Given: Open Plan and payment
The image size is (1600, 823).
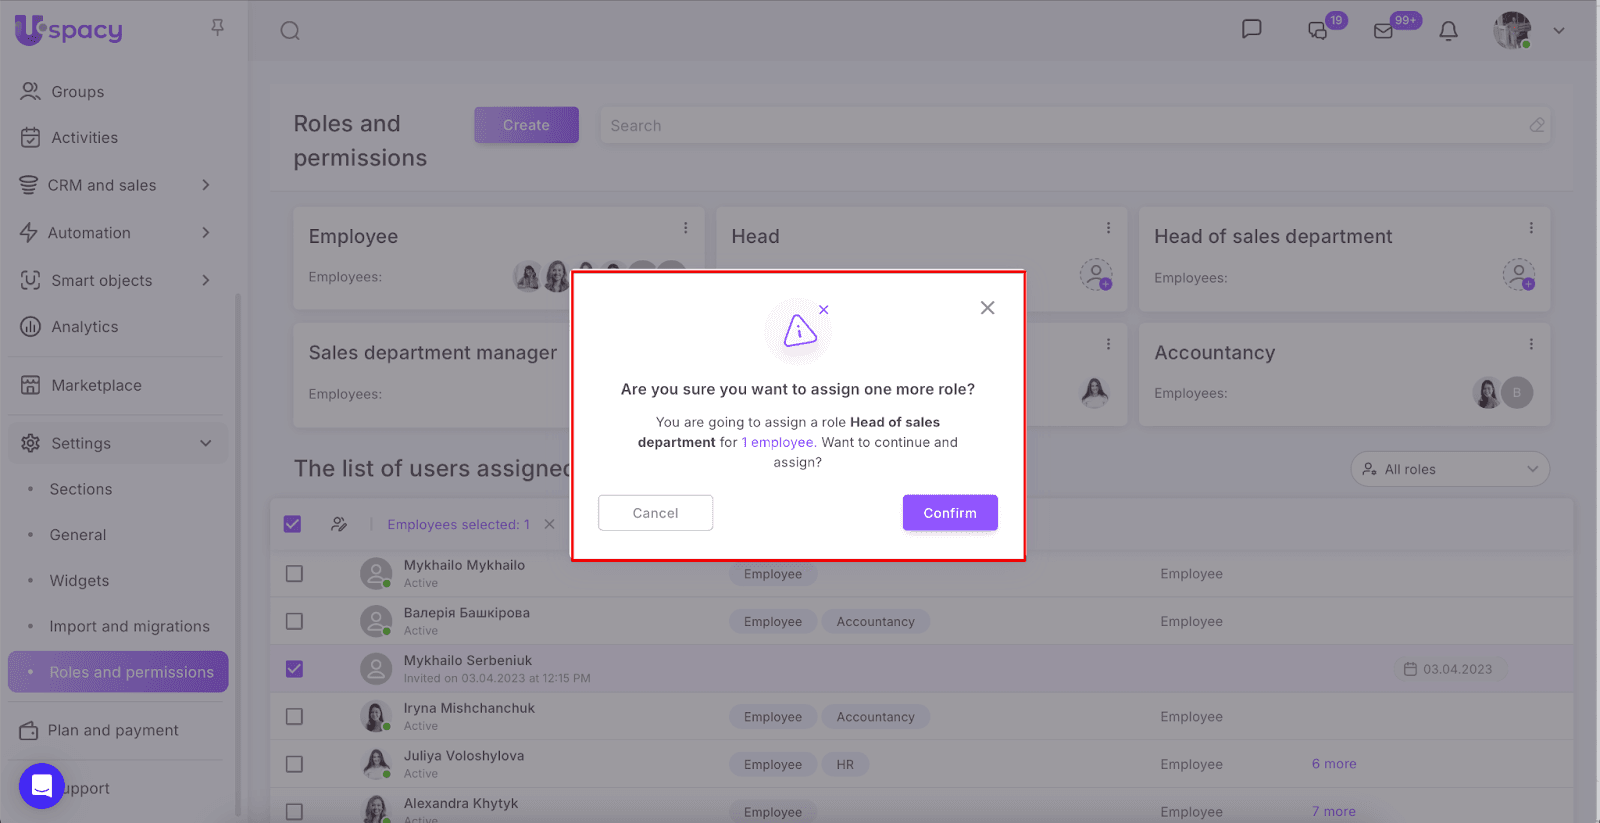Looking at the screenshot, I should click(113, 731).
